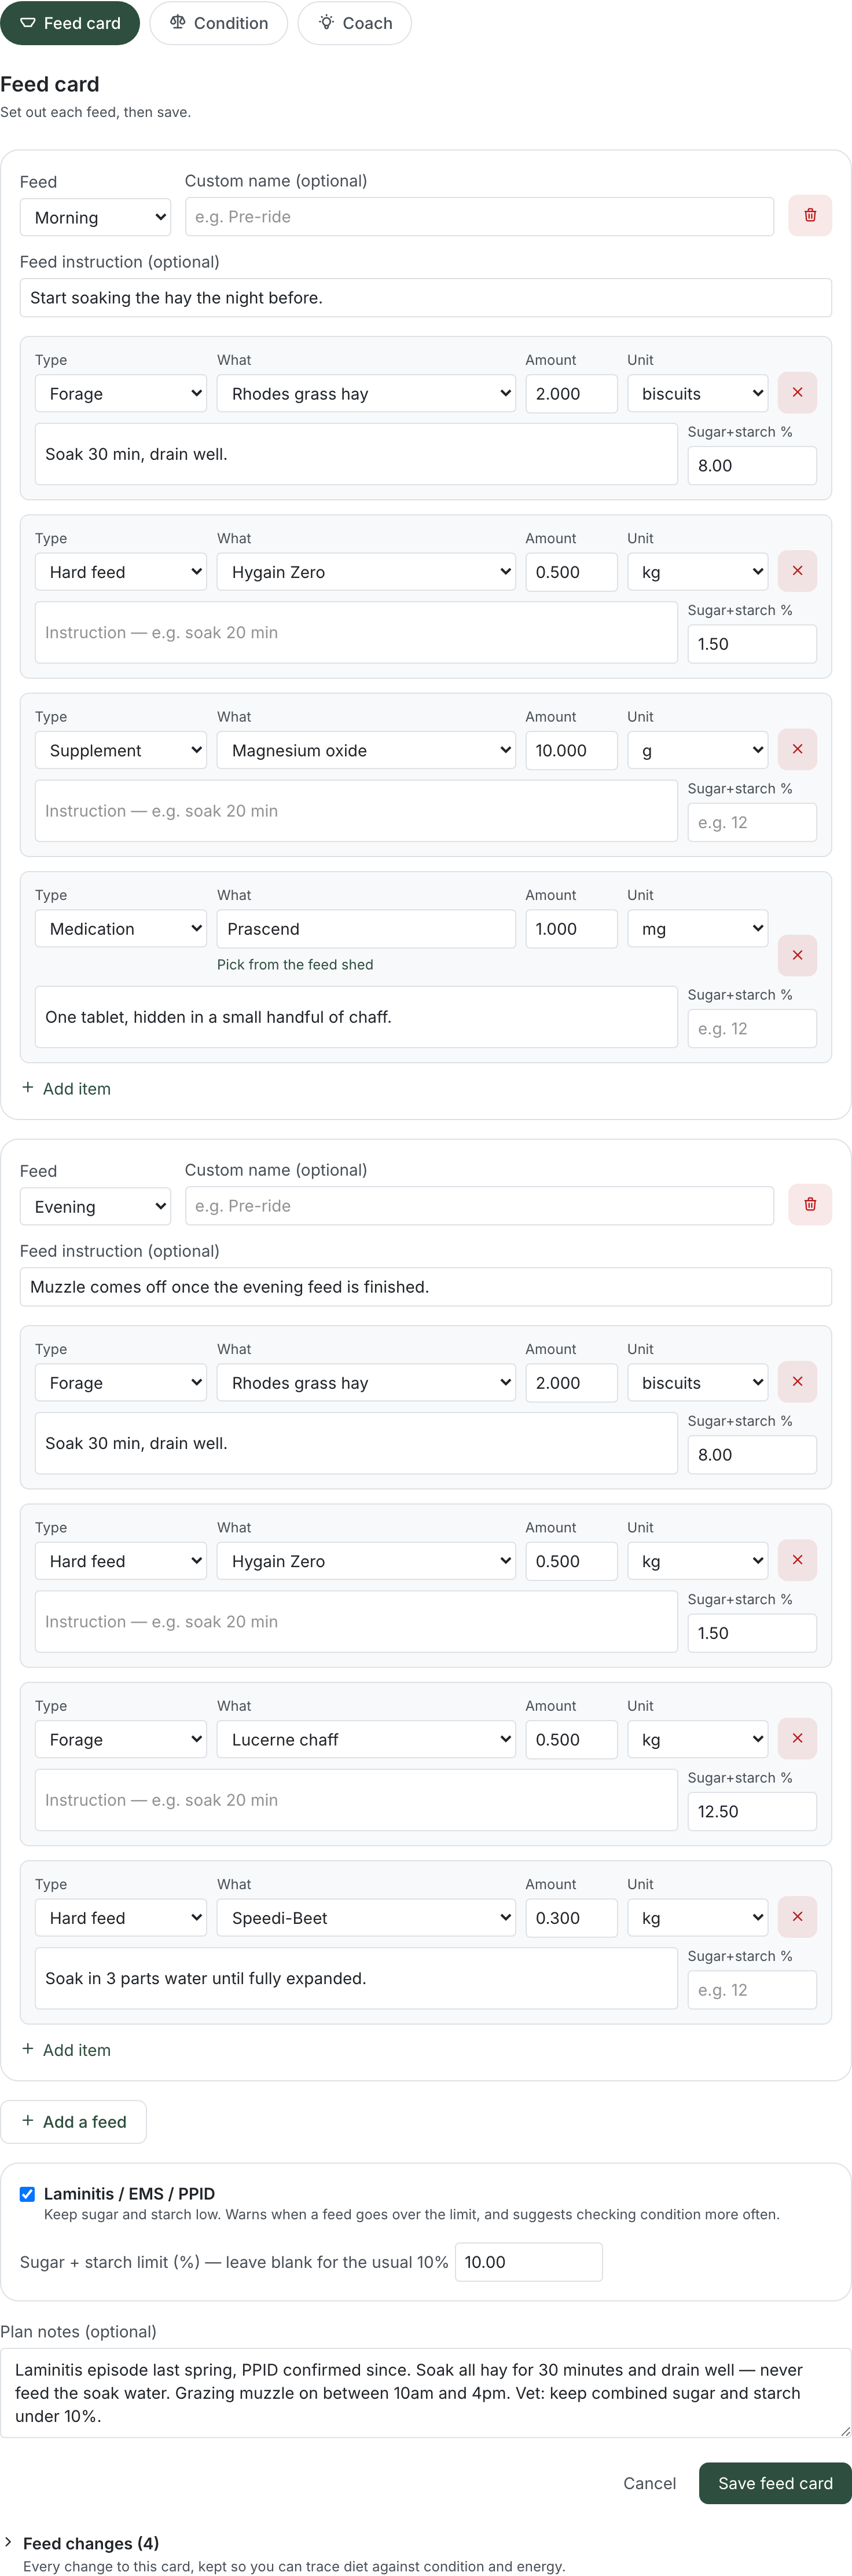Open the mg unit dropdown for Prascend

pyautogui.click(x=697, y=929)
